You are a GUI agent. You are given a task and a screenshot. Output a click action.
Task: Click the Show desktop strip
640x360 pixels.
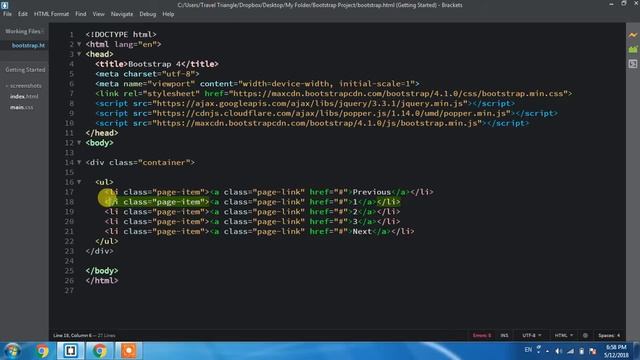[637, 351]
